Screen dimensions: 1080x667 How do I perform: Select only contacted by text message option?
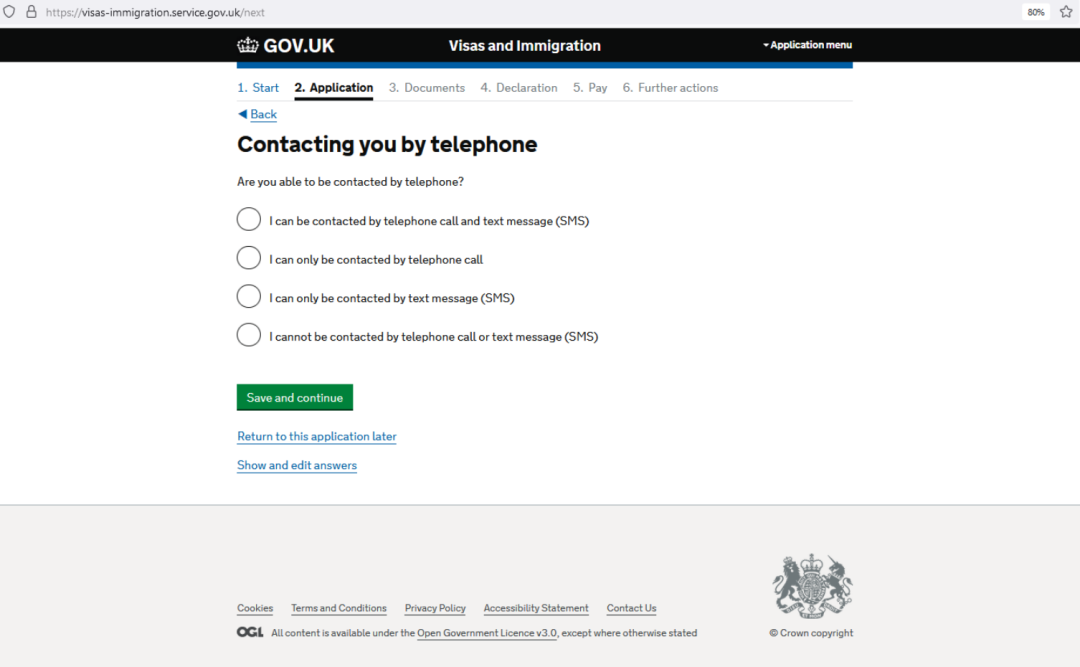coord(249,296)
